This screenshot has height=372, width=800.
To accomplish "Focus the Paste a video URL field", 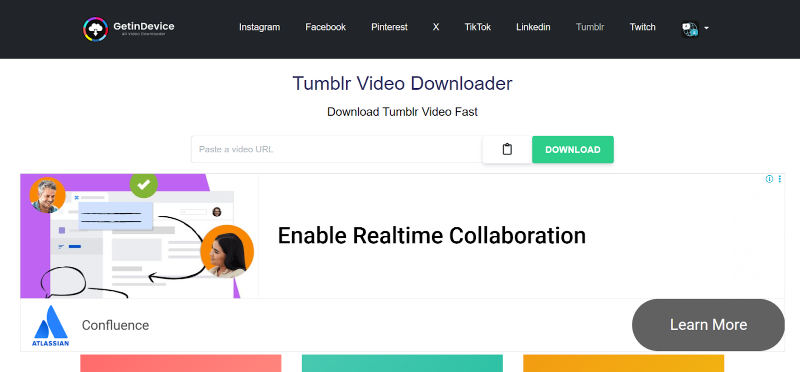I will click(337, 150).
